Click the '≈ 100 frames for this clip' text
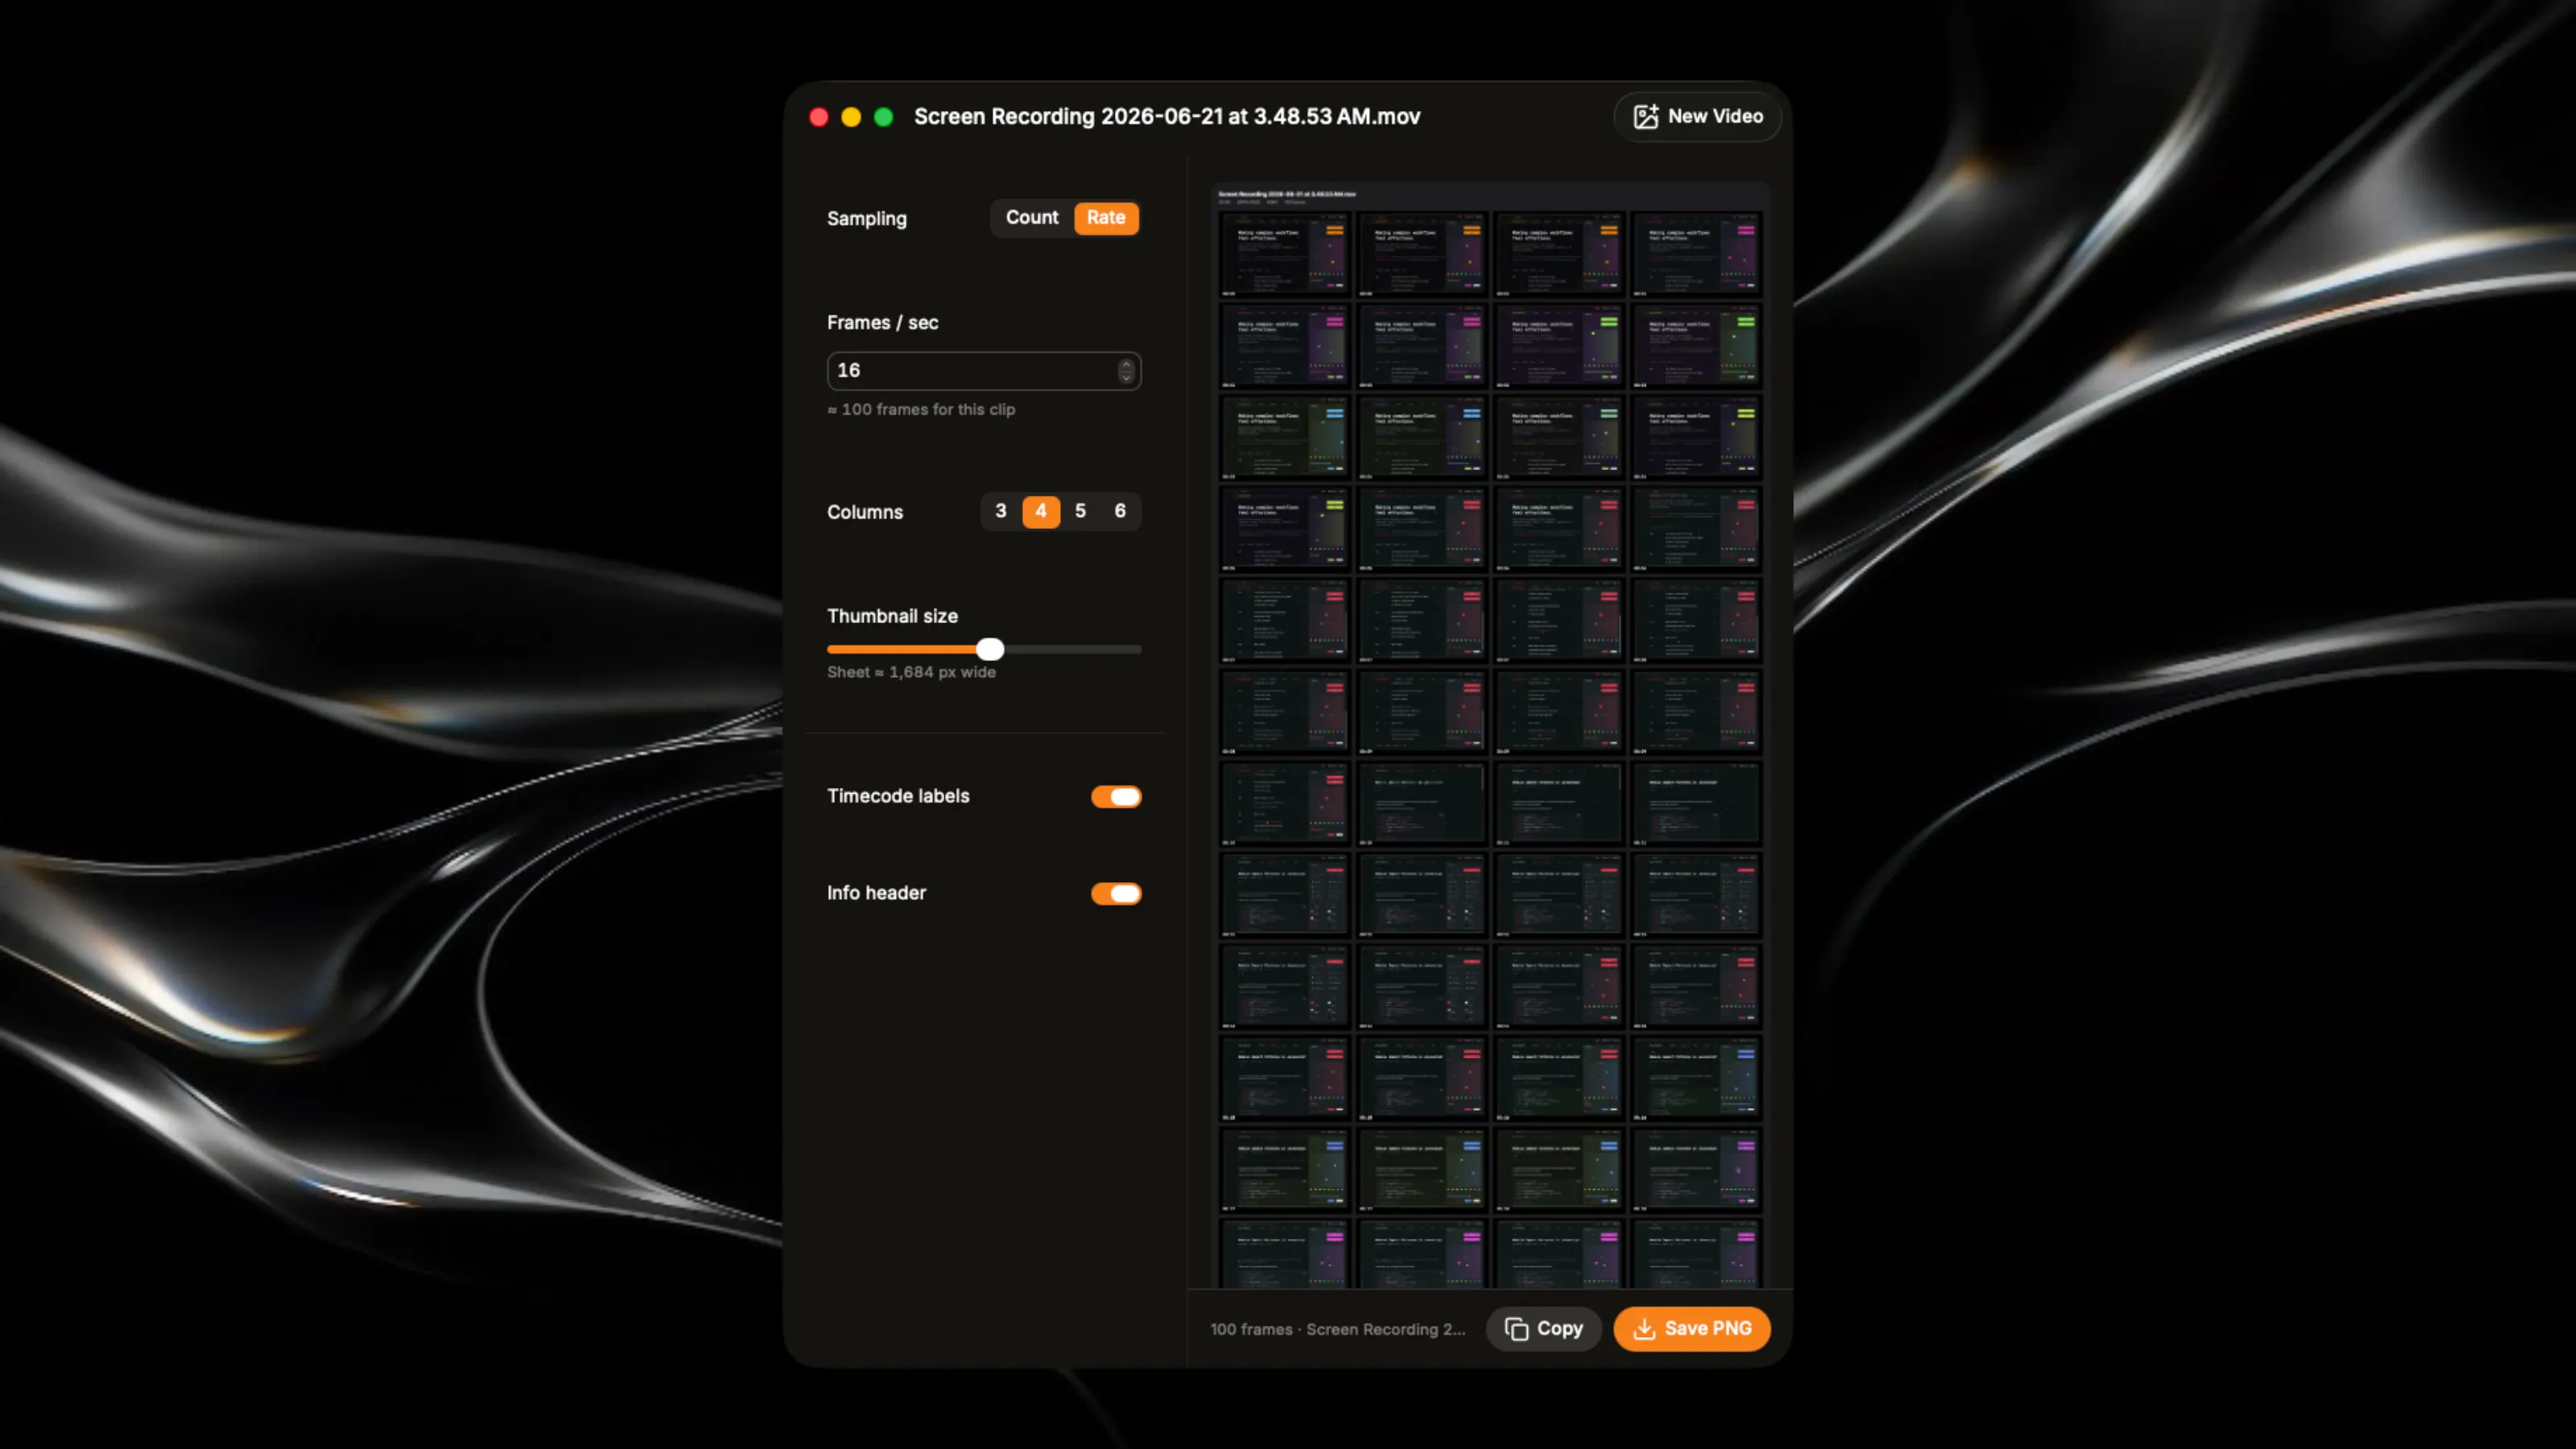The height and width of the screenshot is (1449, 2576). 921,410
